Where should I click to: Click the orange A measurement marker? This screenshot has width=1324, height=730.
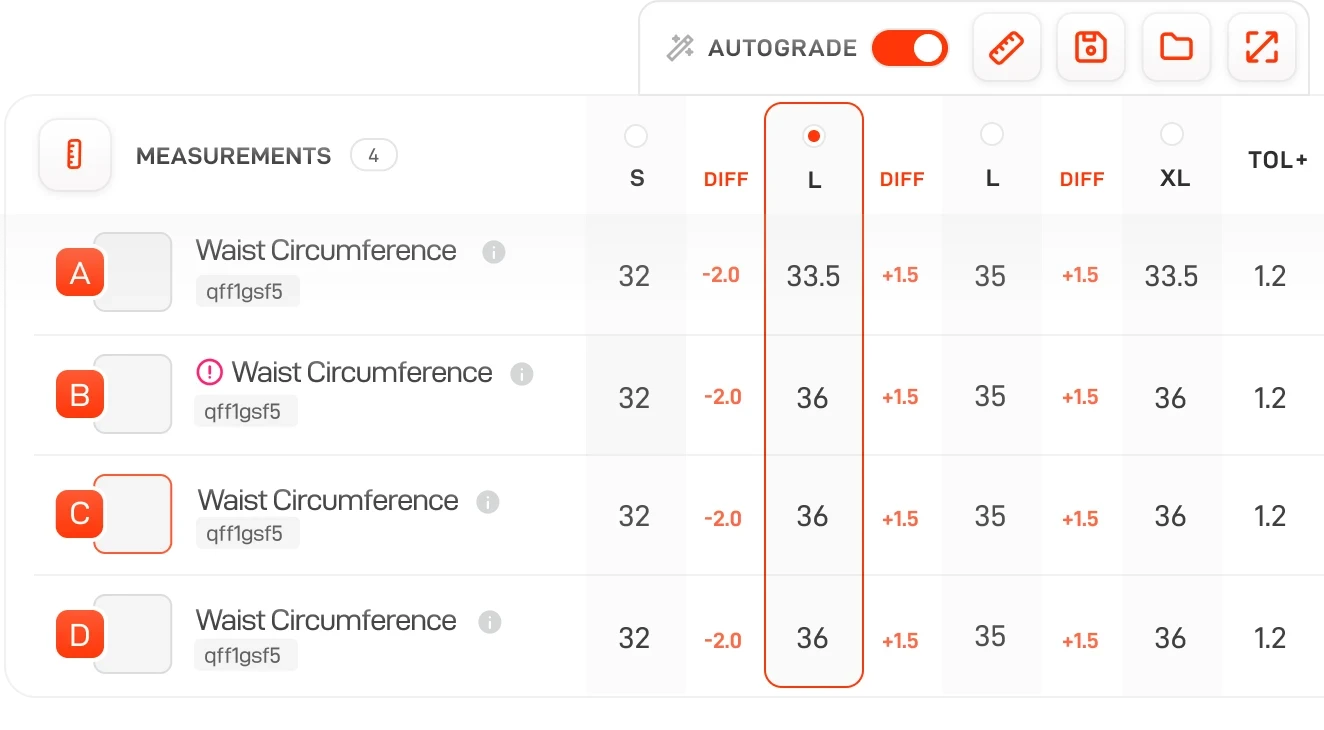pyautogui.click(x=80, y=273)
